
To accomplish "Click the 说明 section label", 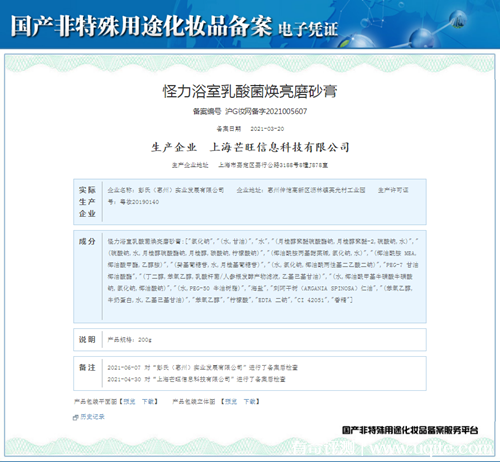I will (87, 340).
